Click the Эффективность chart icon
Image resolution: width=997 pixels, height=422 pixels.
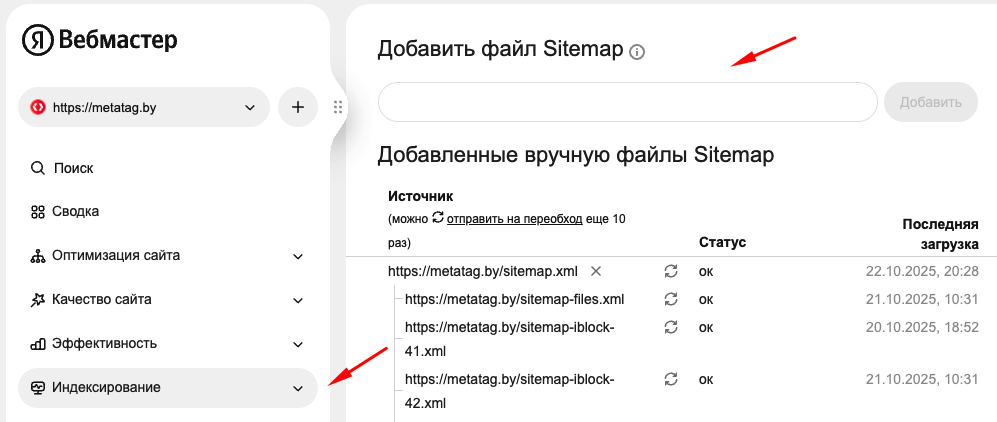[38, 344]
